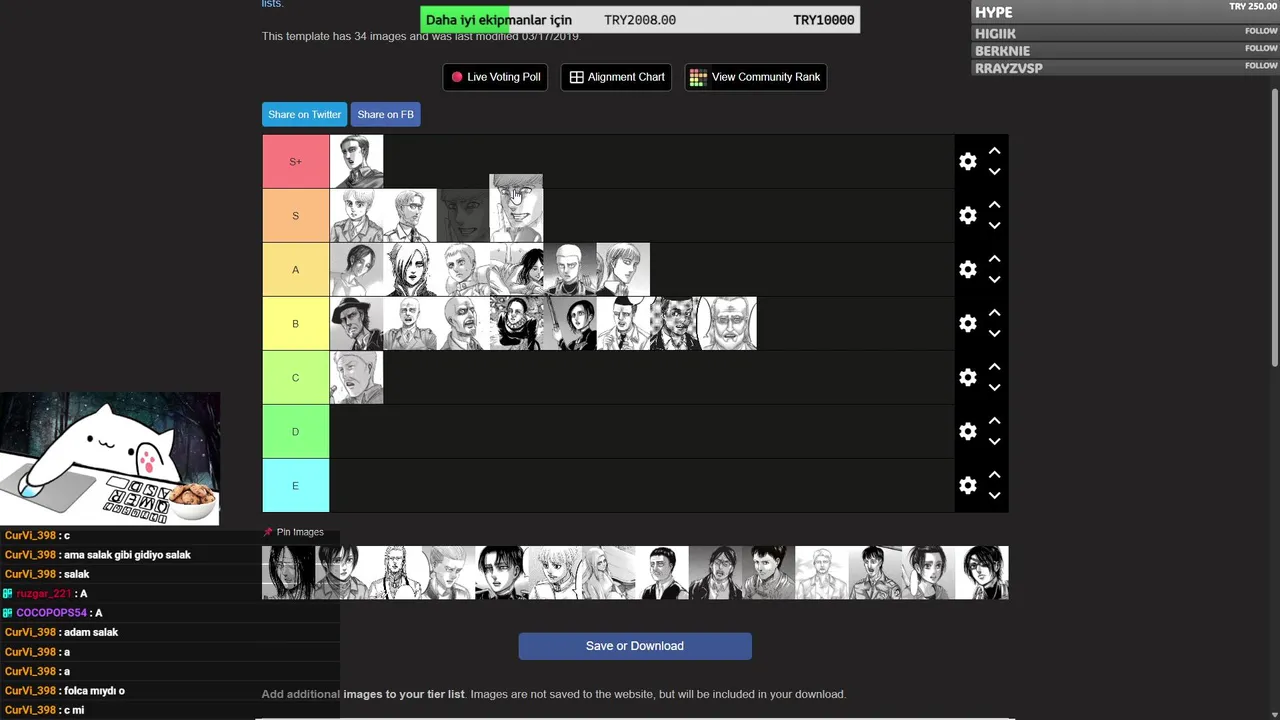Pick last unranked portrait in image pool
Viewport: 1280px width, 720px height.
click(982, 572)
